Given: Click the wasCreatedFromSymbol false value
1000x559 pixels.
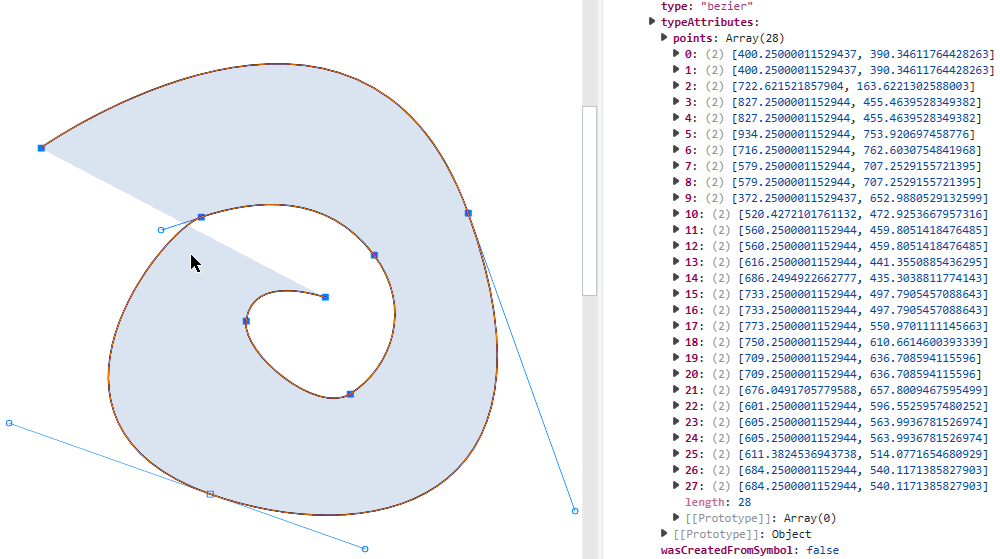Looking at the screenshot, I should pyautogui.click(x=822, y=550).
